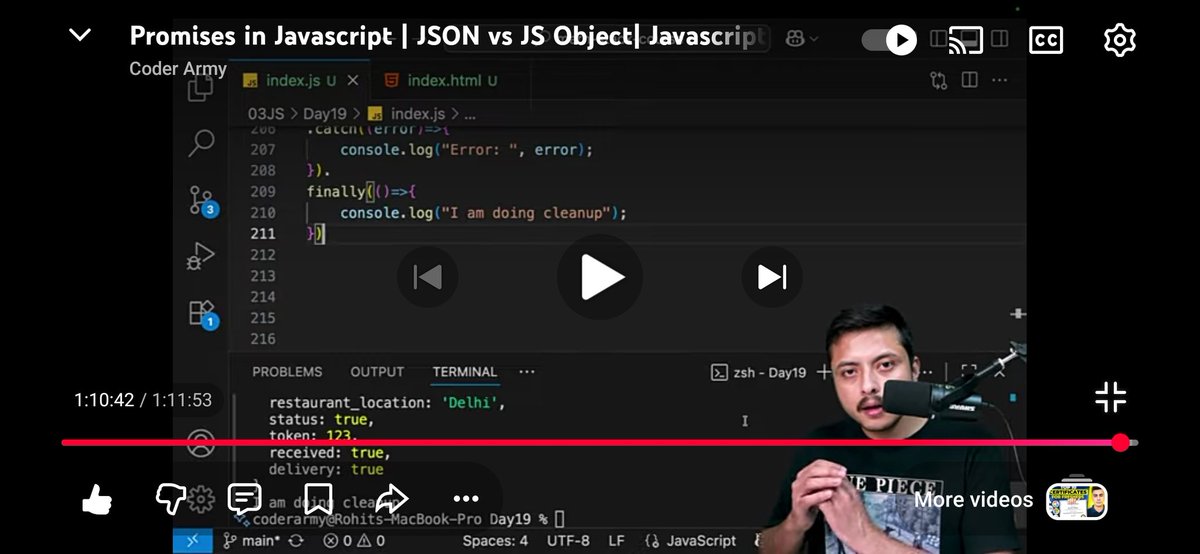Expand the Copilot dropdown arrow
This screenshot has width=1200, height=554.
[815, 38]
